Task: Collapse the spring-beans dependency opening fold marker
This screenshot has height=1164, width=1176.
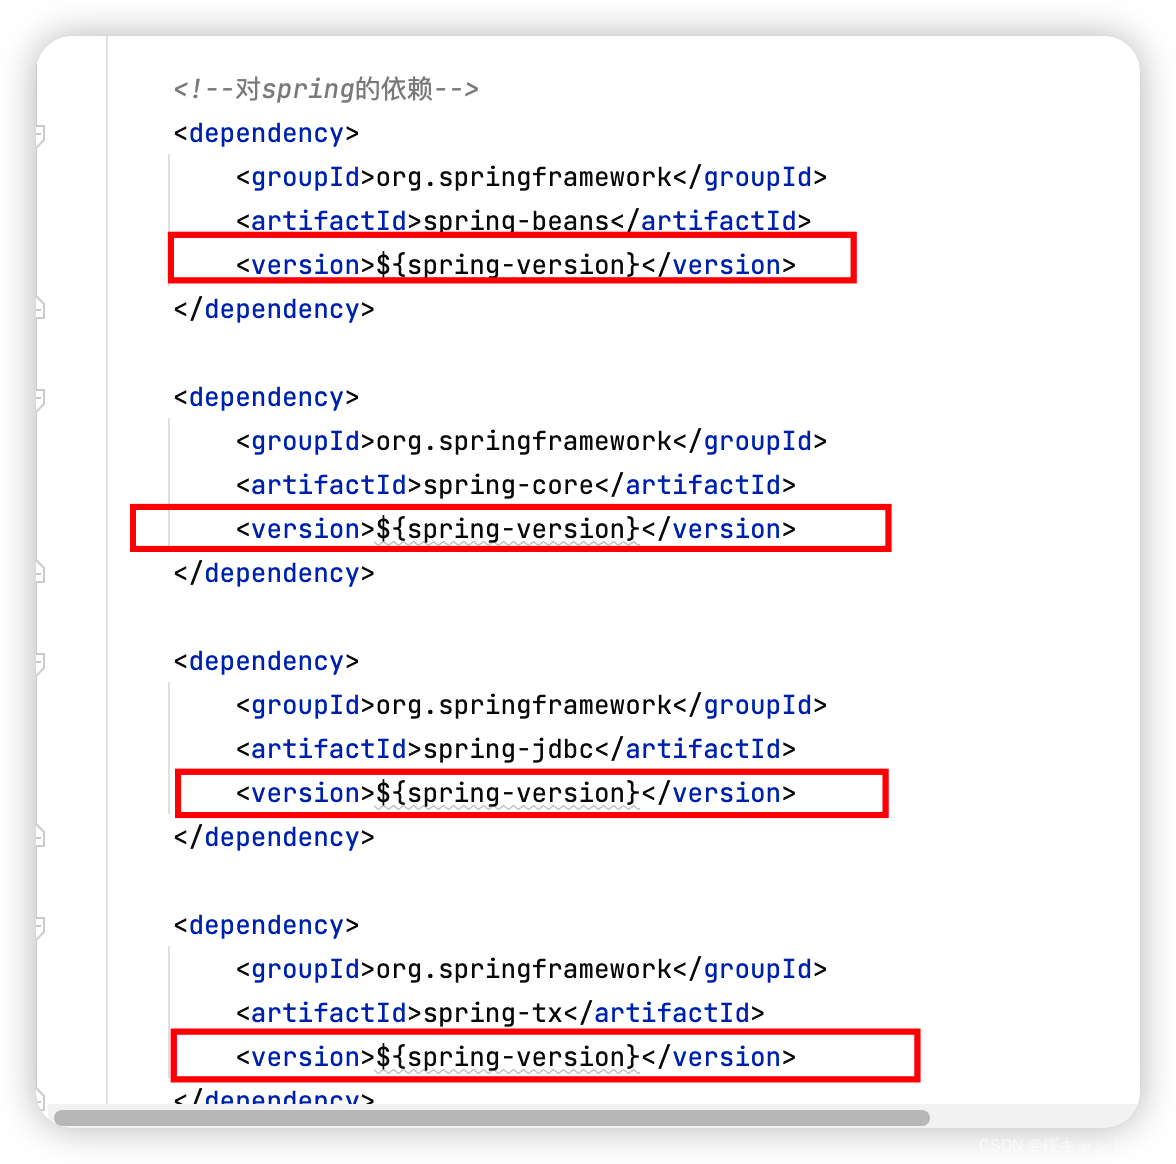Action: coord(40,135)
